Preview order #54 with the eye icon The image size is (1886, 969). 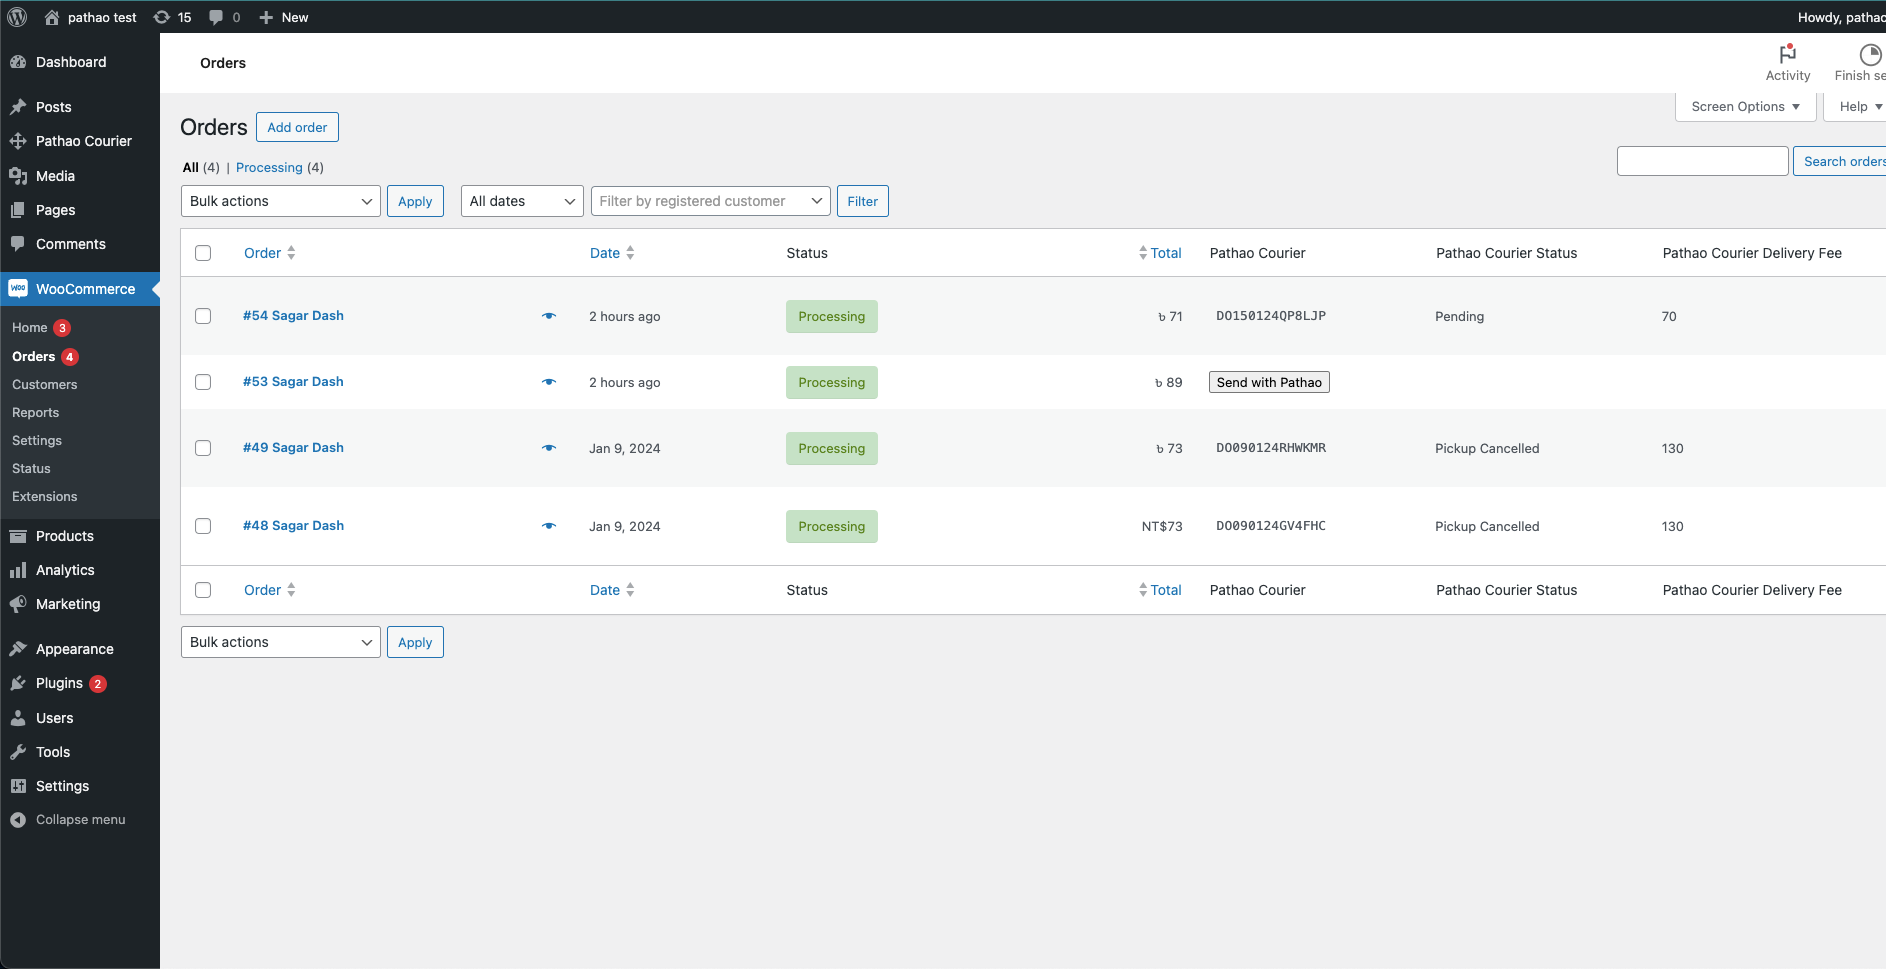tap(549, 316)
